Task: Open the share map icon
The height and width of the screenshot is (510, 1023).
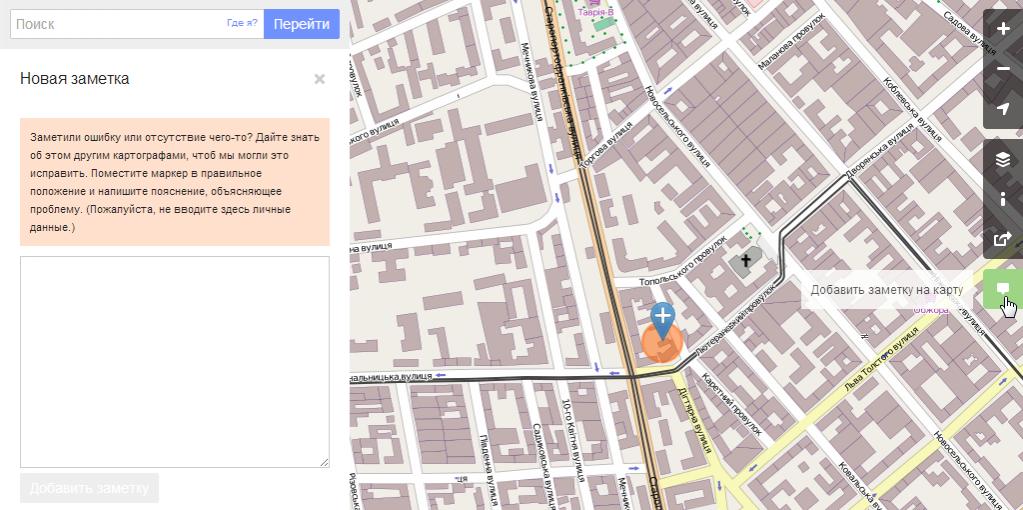Action: click(1003, 239)
